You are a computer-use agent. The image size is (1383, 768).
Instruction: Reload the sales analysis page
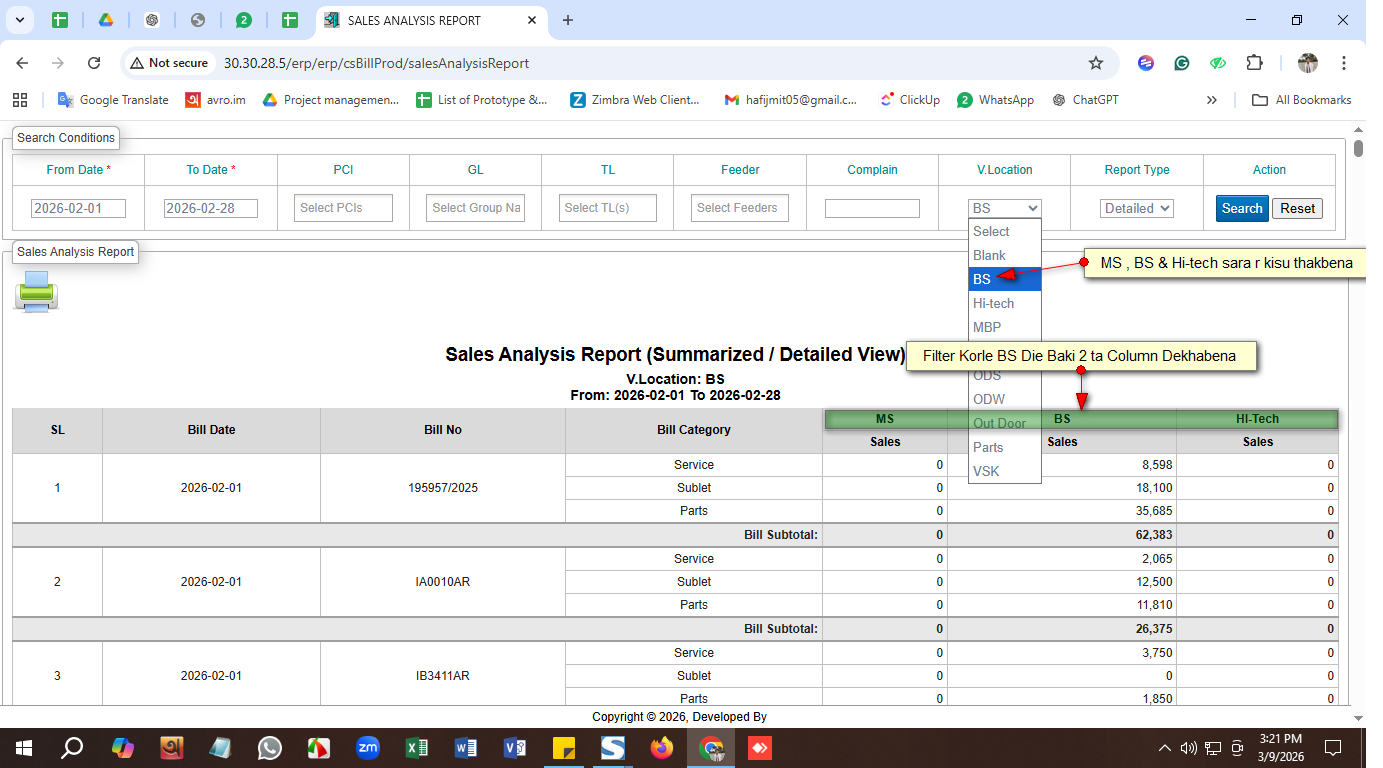click(94, 63)
